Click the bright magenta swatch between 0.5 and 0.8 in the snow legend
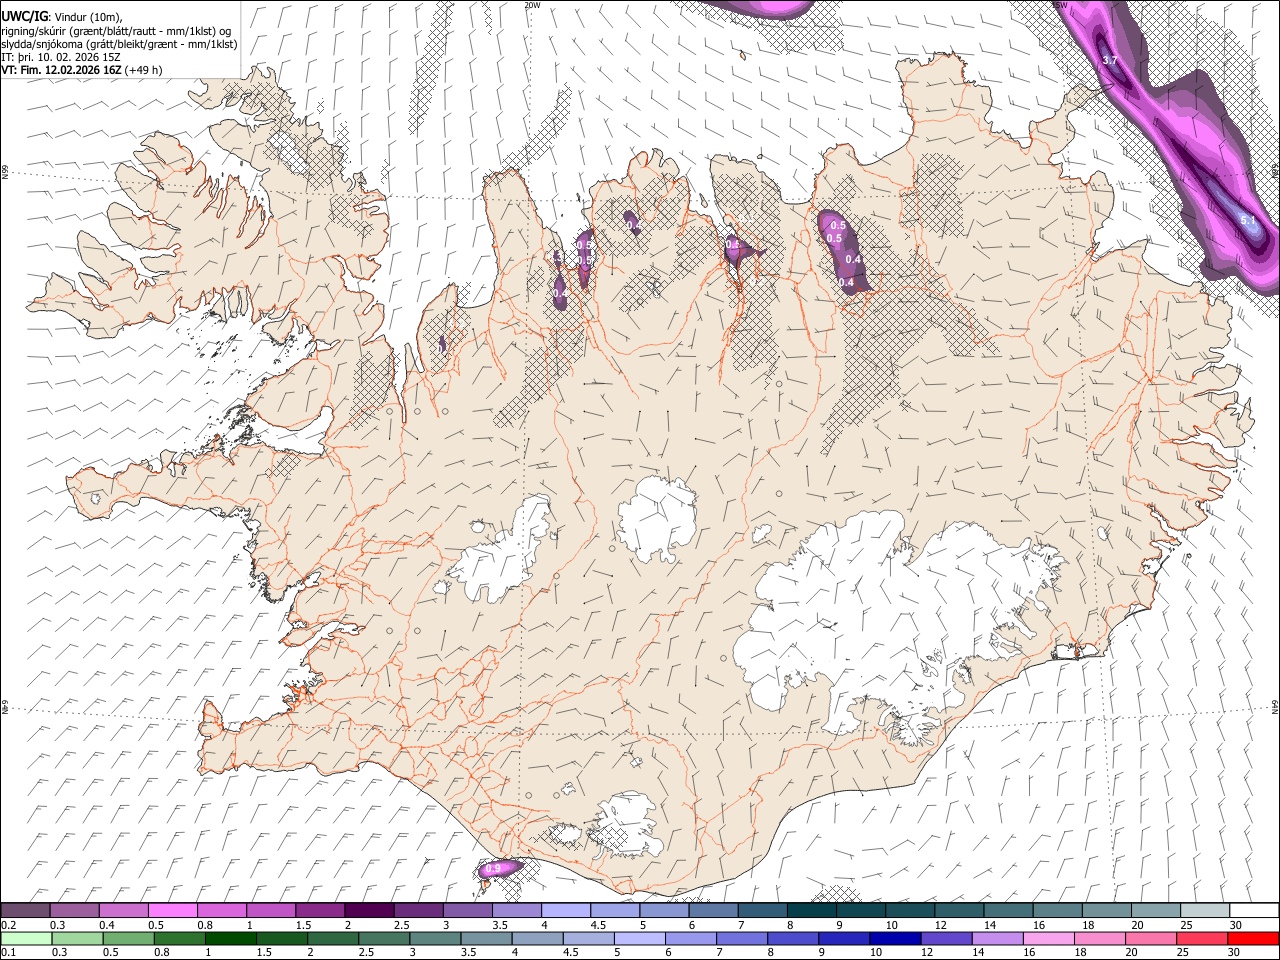This screenshot has height=960, width=1280. pos(172,910)
